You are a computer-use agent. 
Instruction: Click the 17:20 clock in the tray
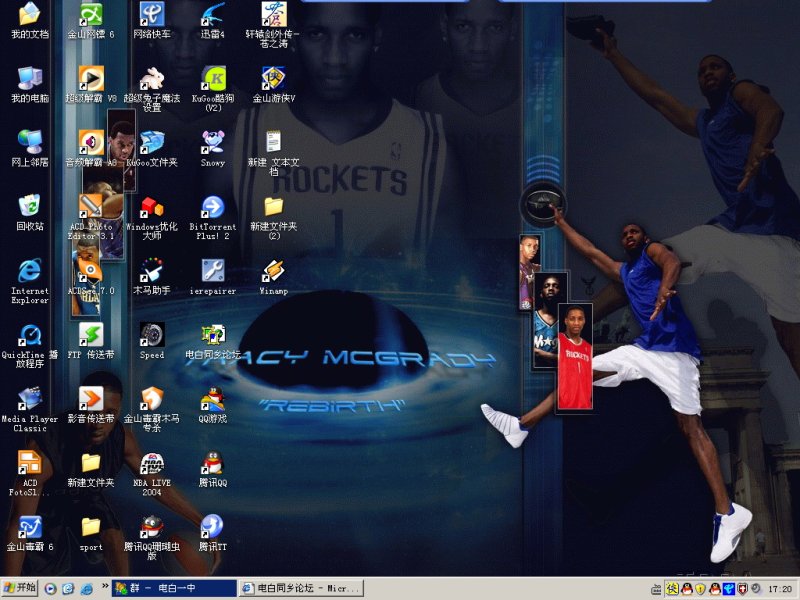pos(779,588)
